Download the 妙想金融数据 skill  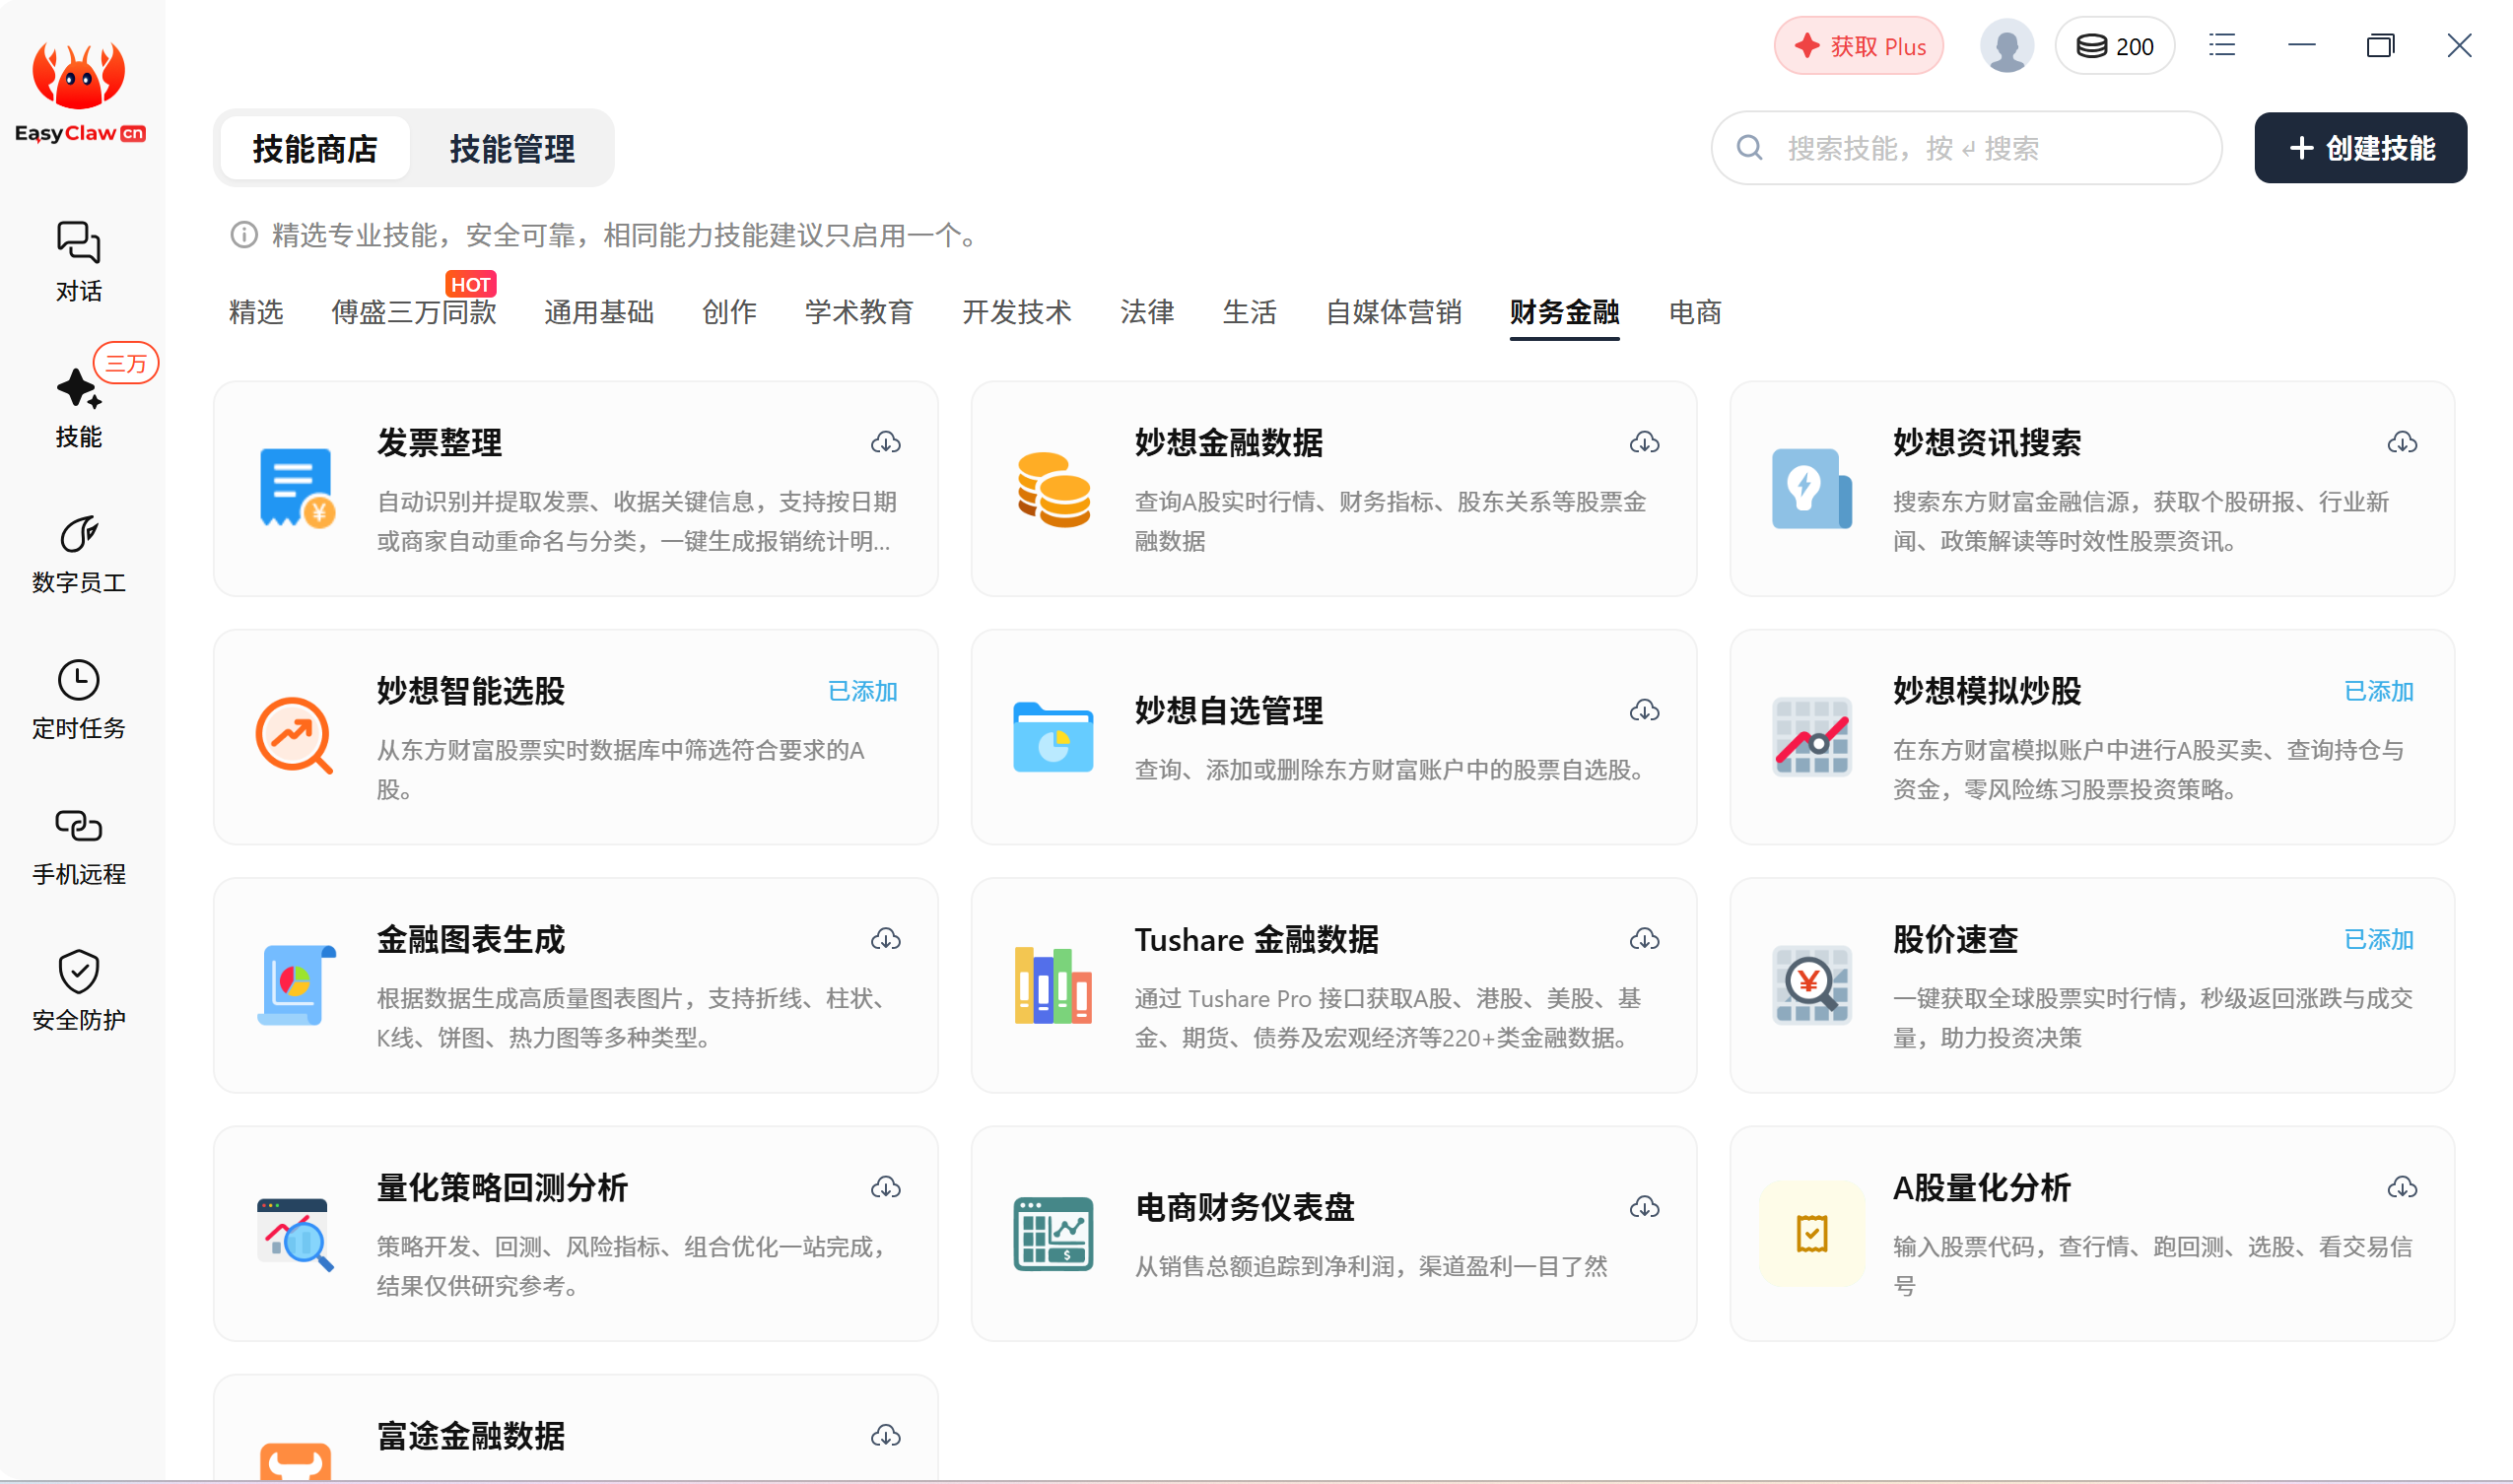[1644, 442]
